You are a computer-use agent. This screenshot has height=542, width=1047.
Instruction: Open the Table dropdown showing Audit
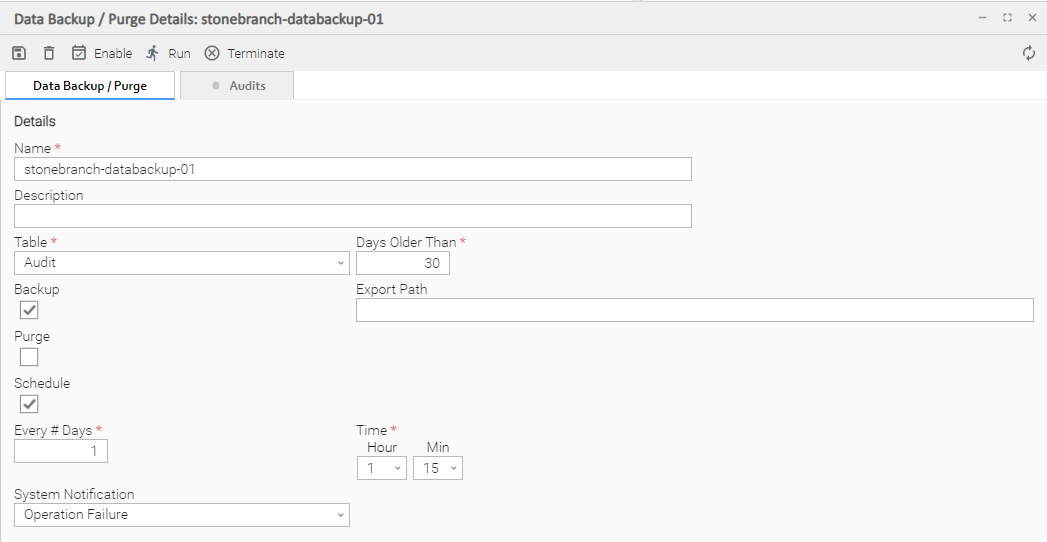[x=181, y=263]
